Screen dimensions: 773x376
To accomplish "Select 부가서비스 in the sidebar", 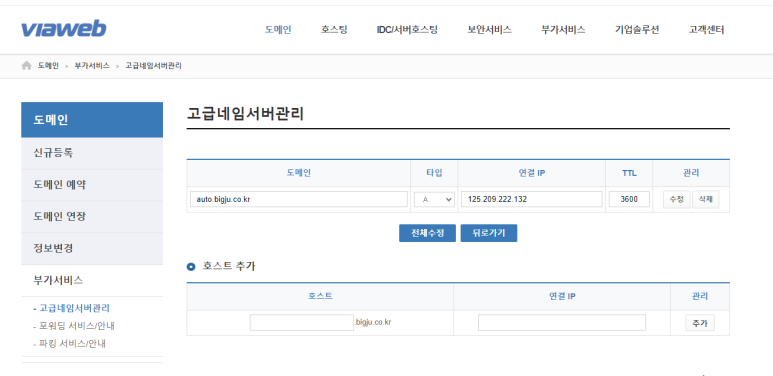I will (92, 280).
